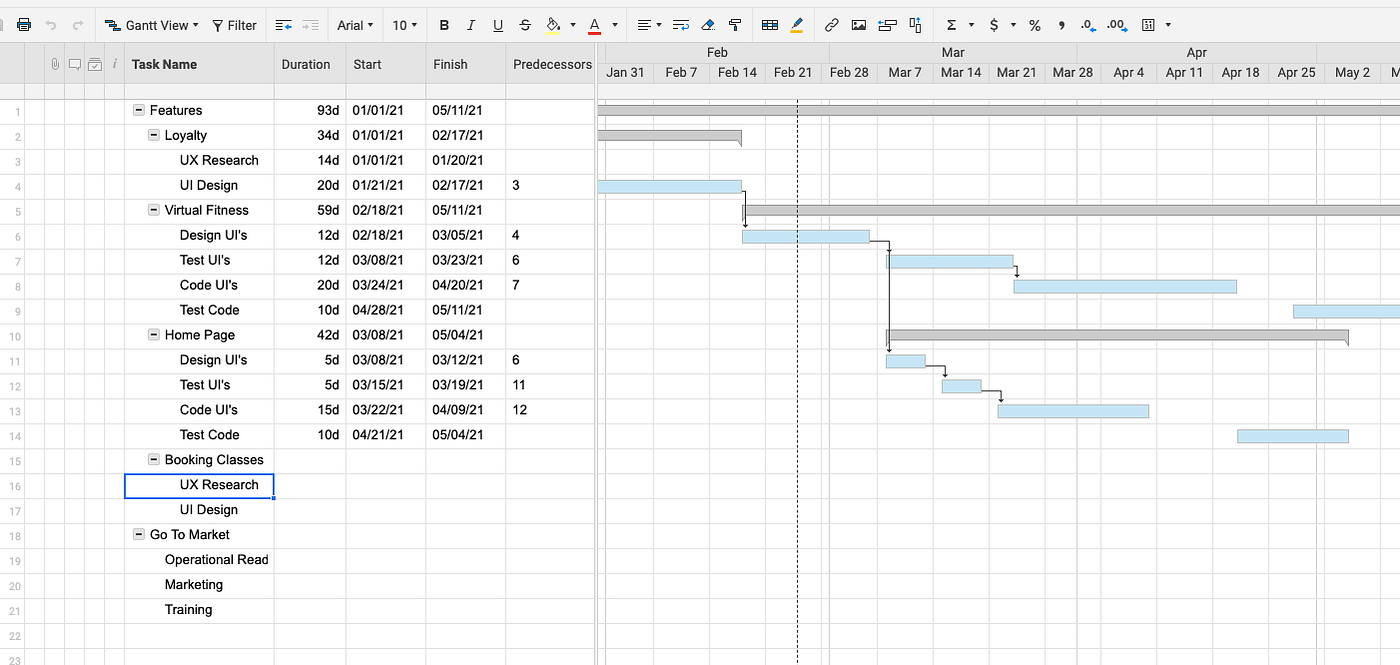
Task: Toggle underline formatting
Action: (497, 24)
